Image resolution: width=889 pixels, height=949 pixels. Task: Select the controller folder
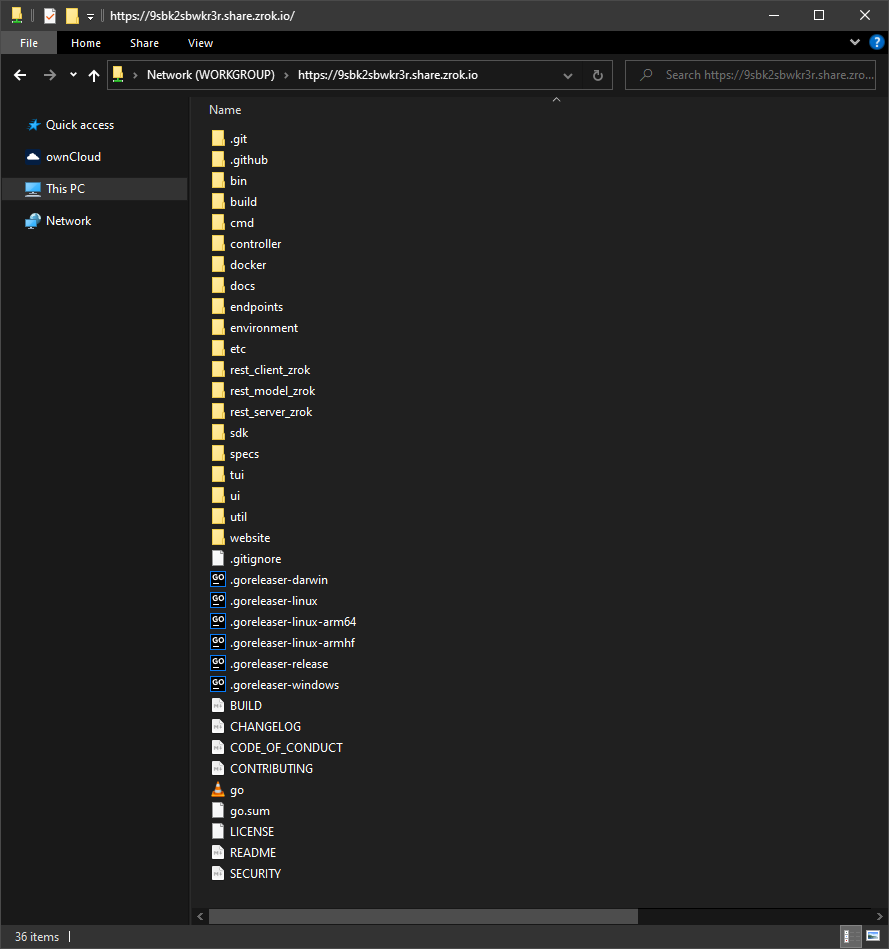(x=246, y=244)
